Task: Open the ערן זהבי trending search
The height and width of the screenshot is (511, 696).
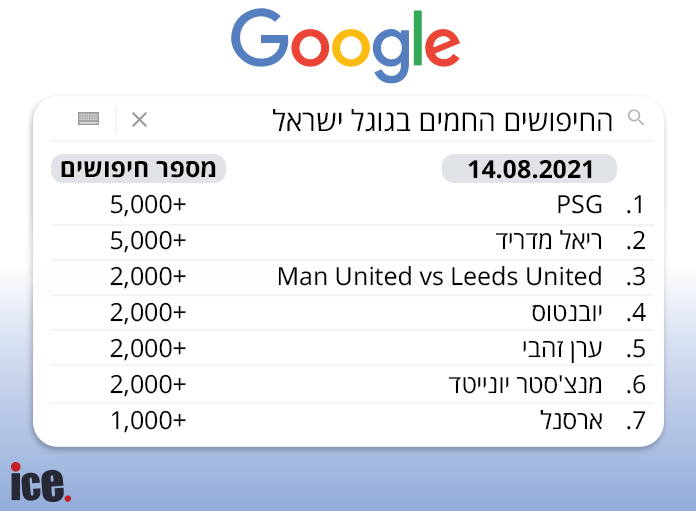Action: coord(562,348)
